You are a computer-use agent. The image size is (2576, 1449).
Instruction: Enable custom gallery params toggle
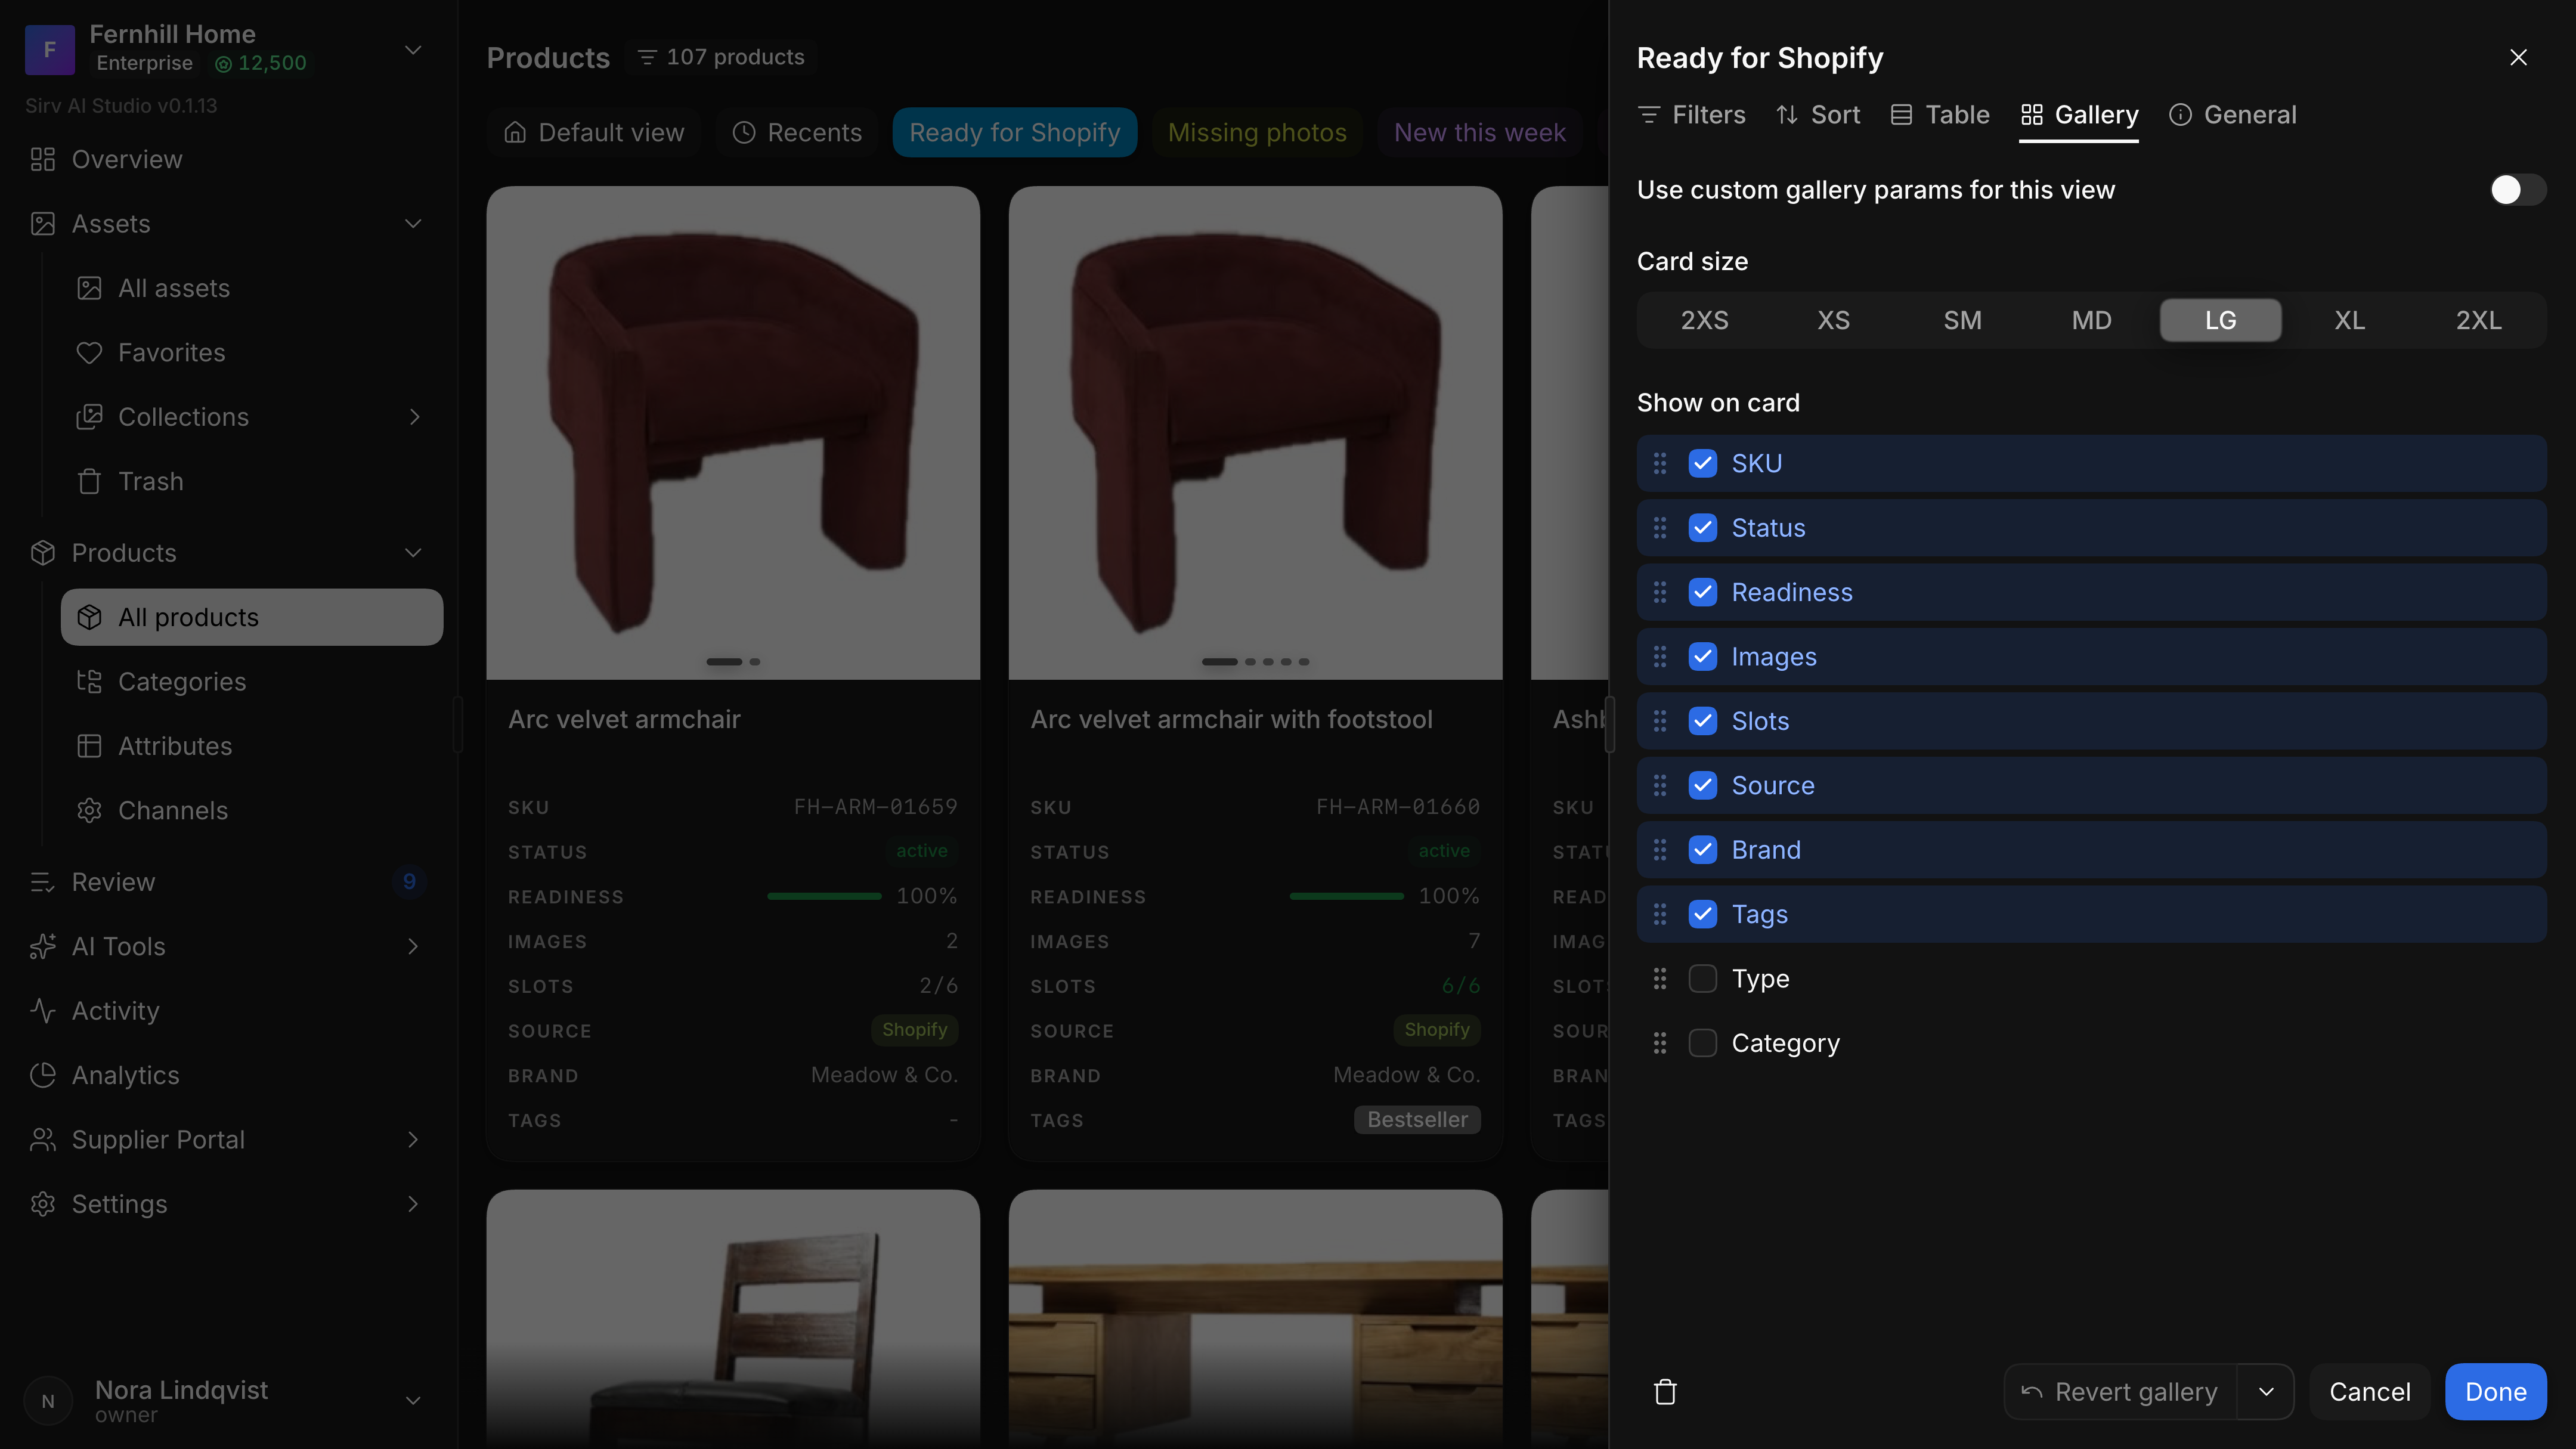pyautogui.click(x=2517, y=190)
